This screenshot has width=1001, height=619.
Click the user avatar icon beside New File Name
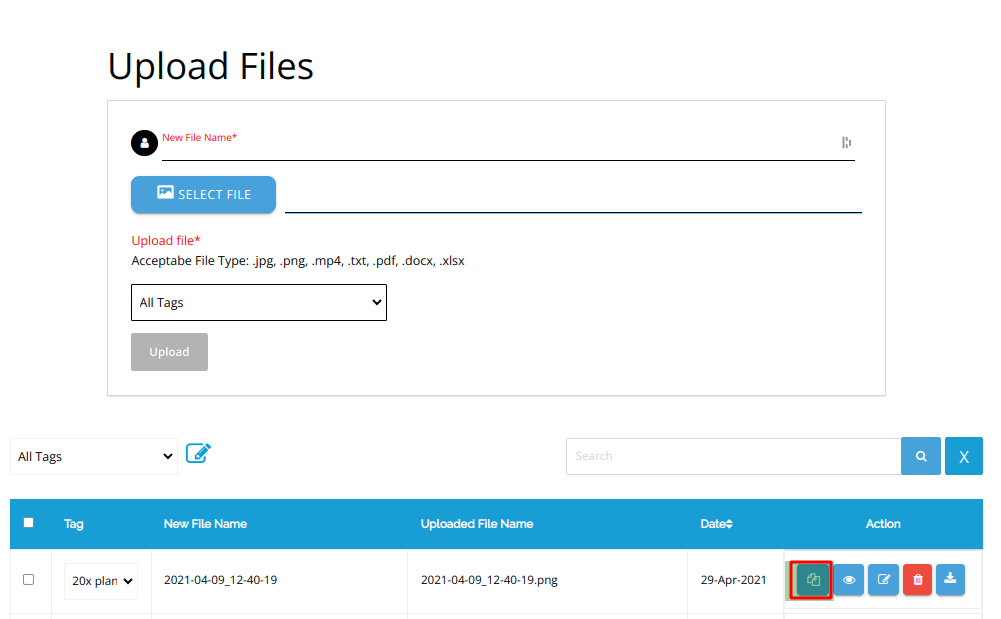click(144, 143)
